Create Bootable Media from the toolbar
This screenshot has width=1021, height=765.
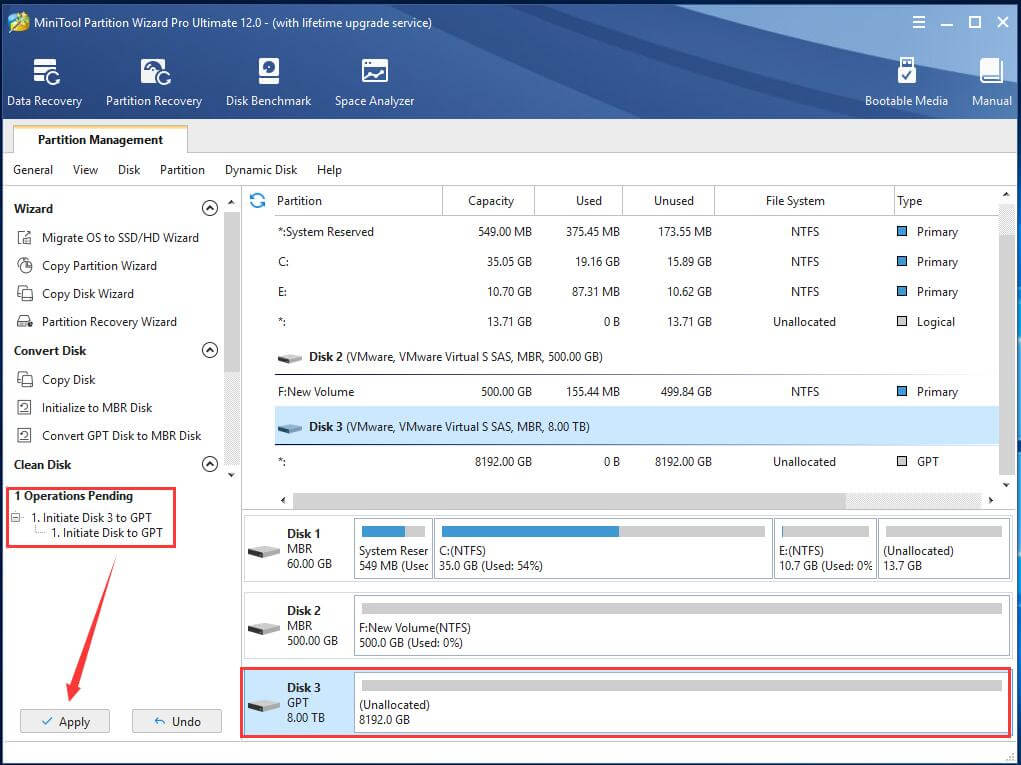(906, 82)
